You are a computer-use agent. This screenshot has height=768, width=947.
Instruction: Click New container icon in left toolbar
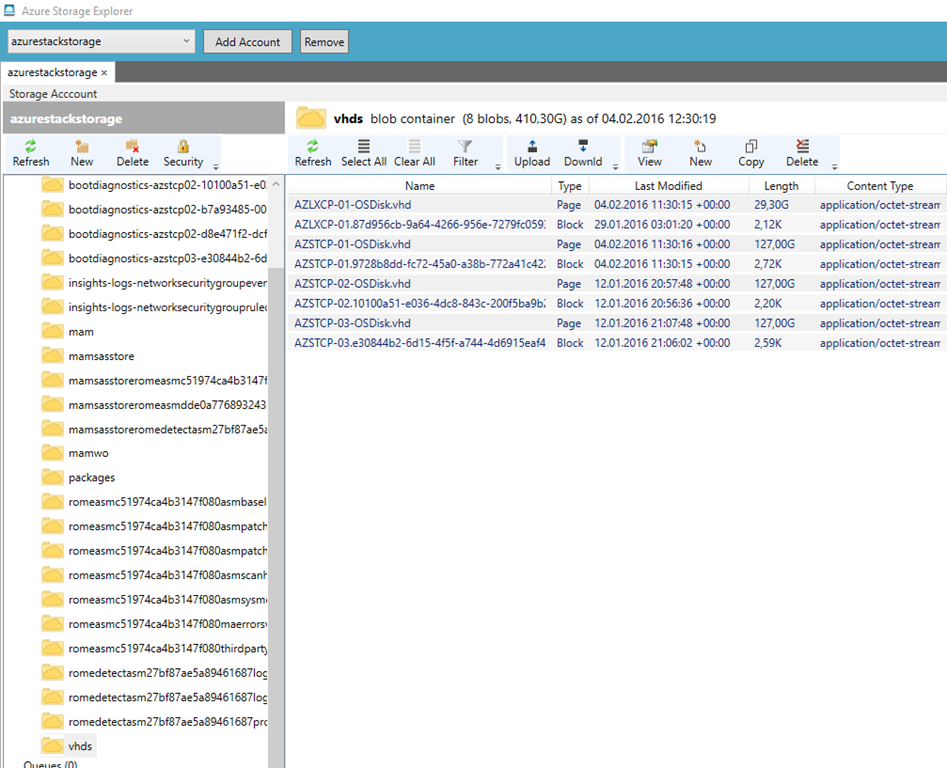pos(82,146)
